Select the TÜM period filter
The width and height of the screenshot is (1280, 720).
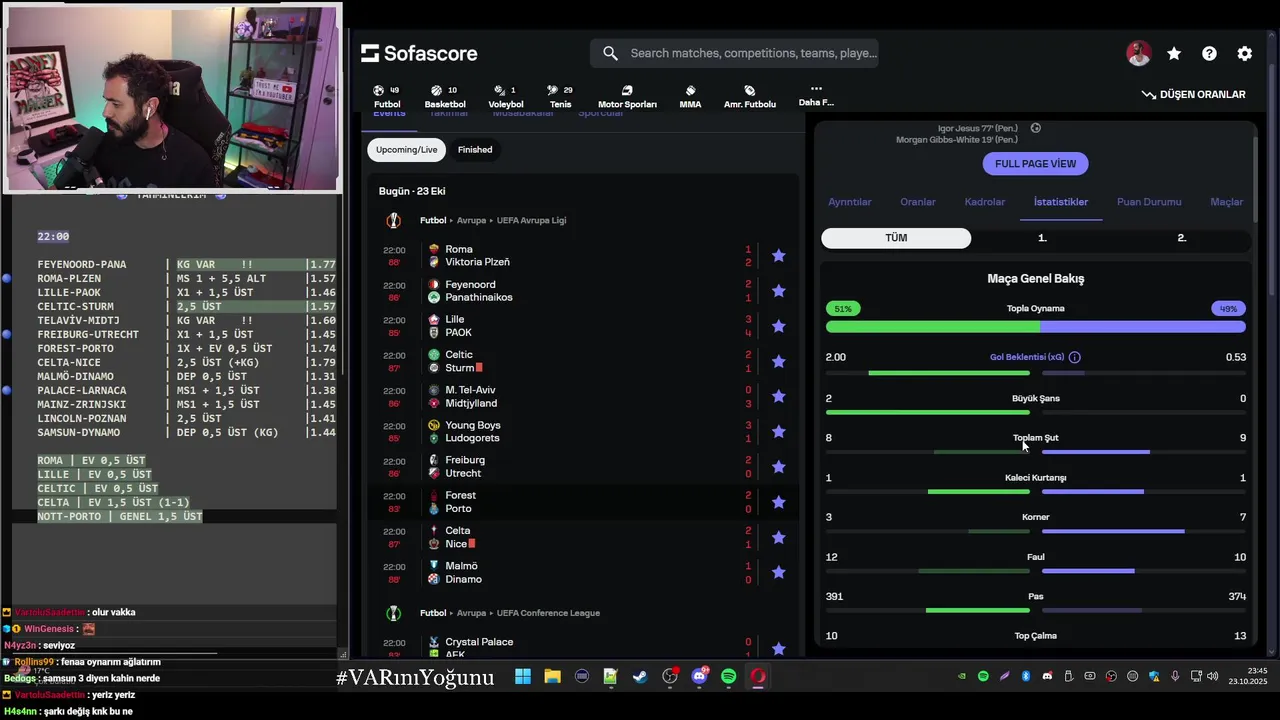(896, 238)
